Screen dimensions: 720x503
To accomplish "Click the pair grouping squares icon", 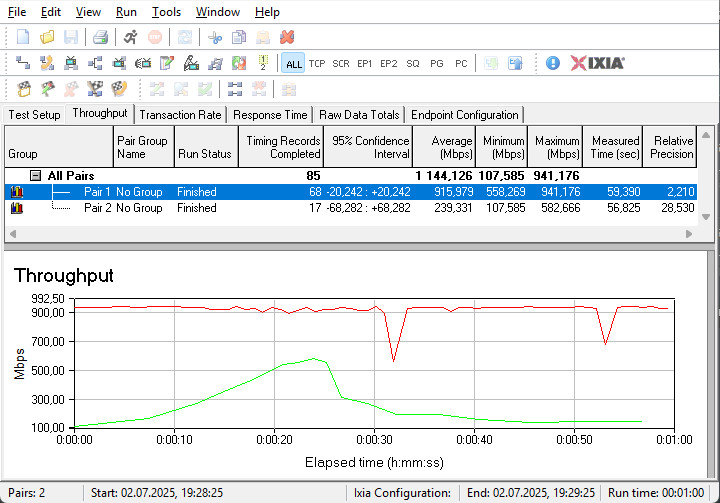I will pyautogui.click(x=235, y=89).
